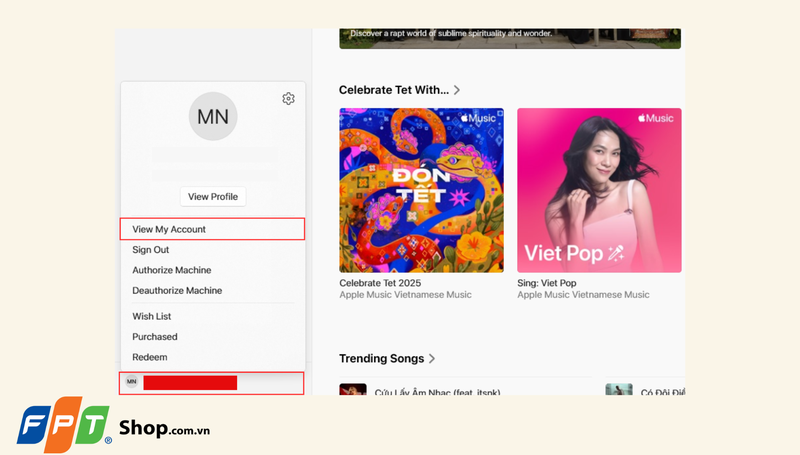Click Apple Music Vietnamese Music under Sing: Viet Pop

click(x=583, y=295)
